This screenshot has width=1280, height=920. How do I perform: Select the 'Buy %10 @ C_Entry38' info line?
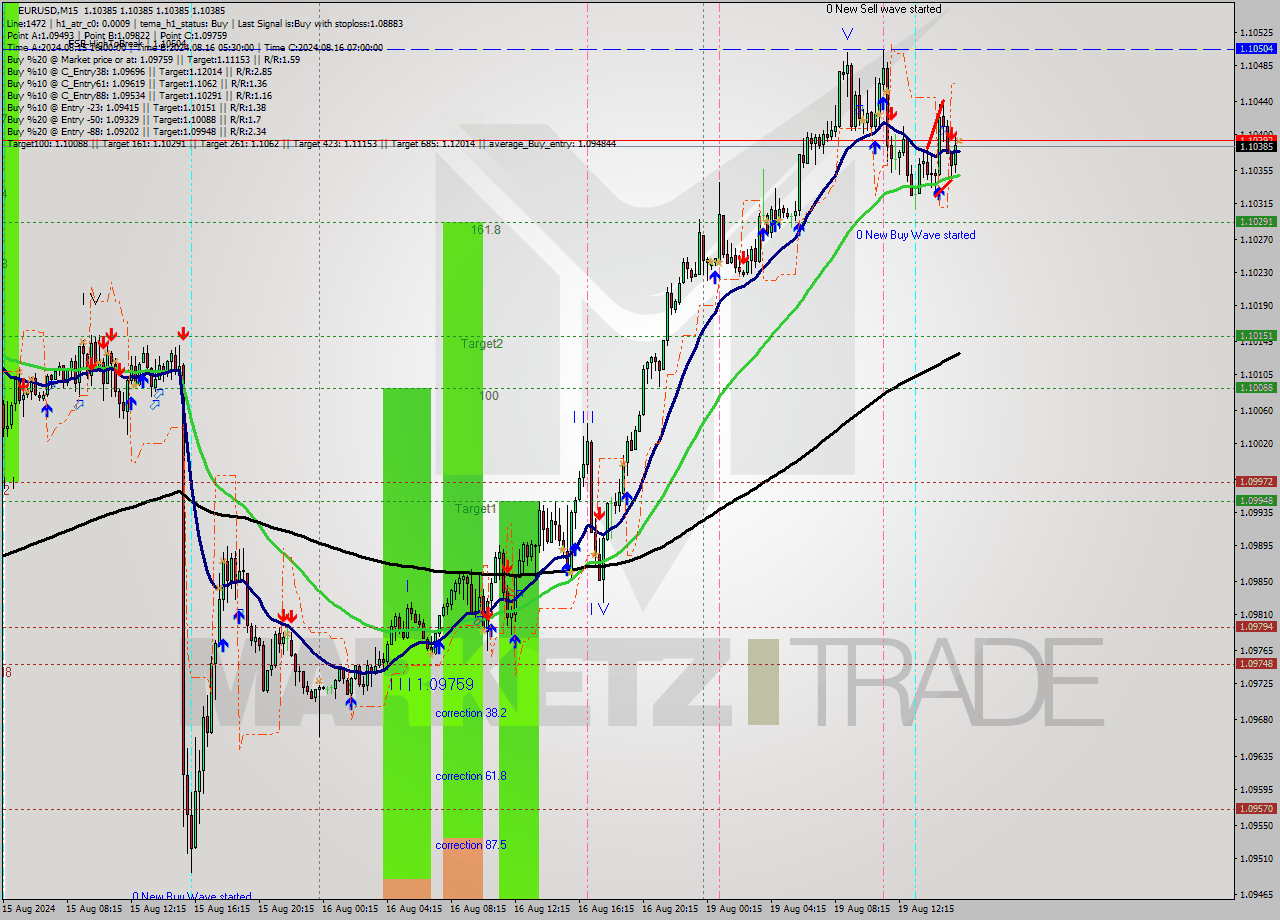point(139,72)
